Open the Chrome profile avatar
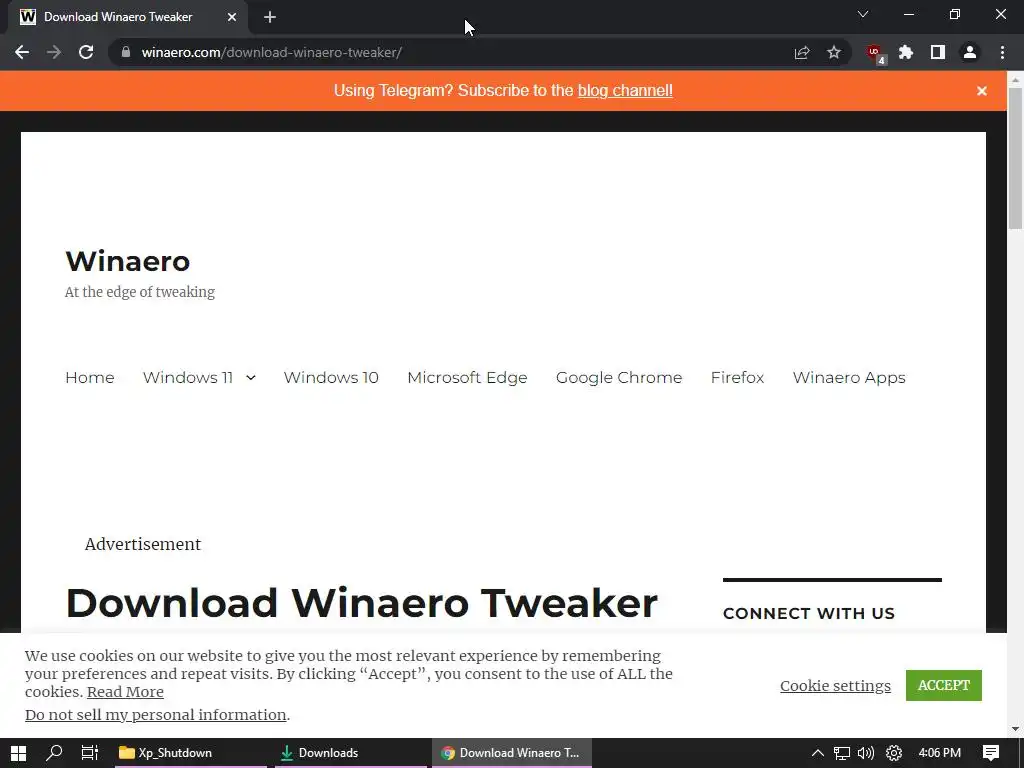Screen dimensions: 1024x768 (x=970, y=52)
